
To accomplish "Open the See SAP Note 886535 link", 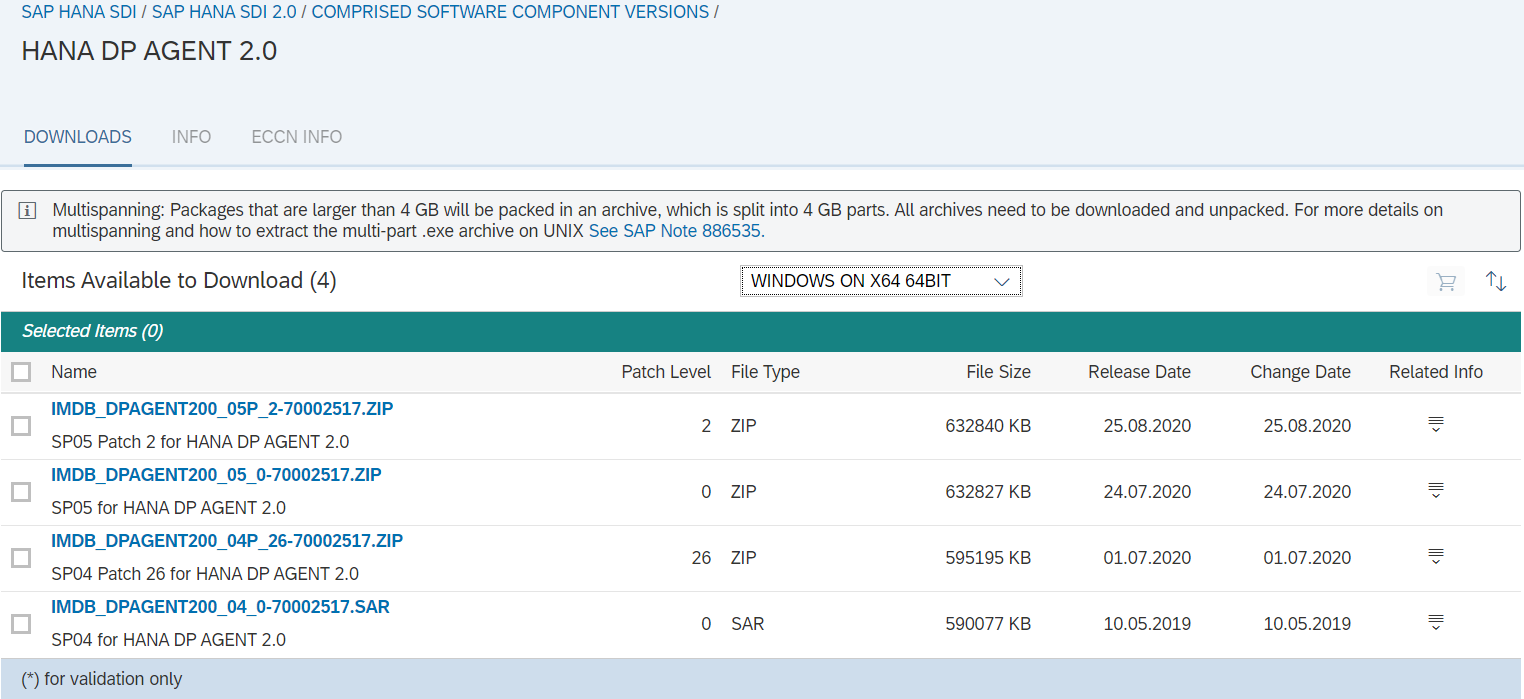I will tap(675, 231).
